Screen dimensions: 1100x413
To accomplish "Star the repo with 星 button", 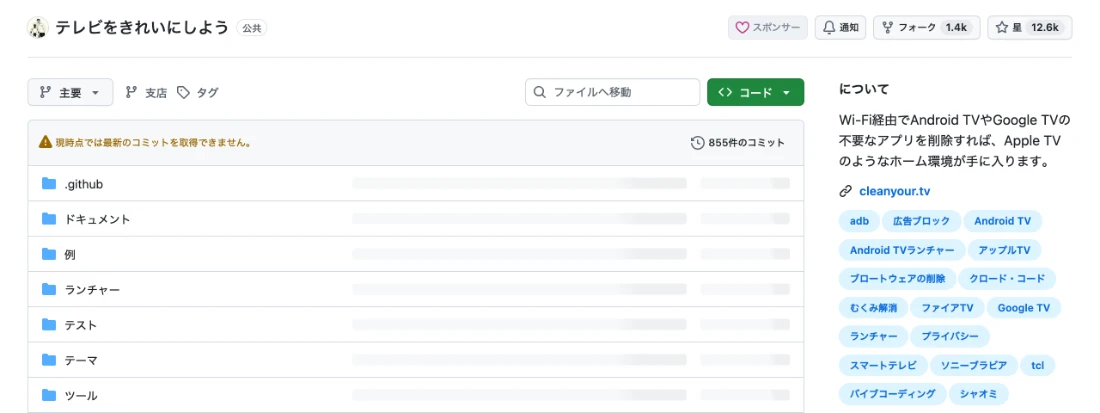I will (x=1030, y=27).
